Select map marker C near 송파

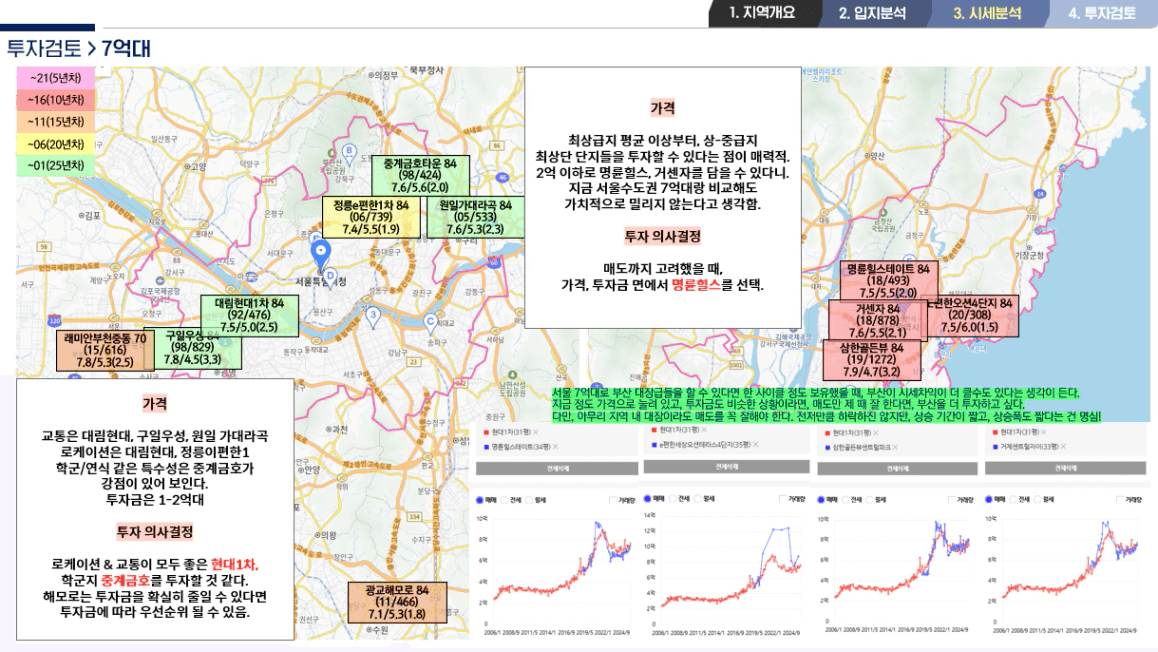(430, 321)
